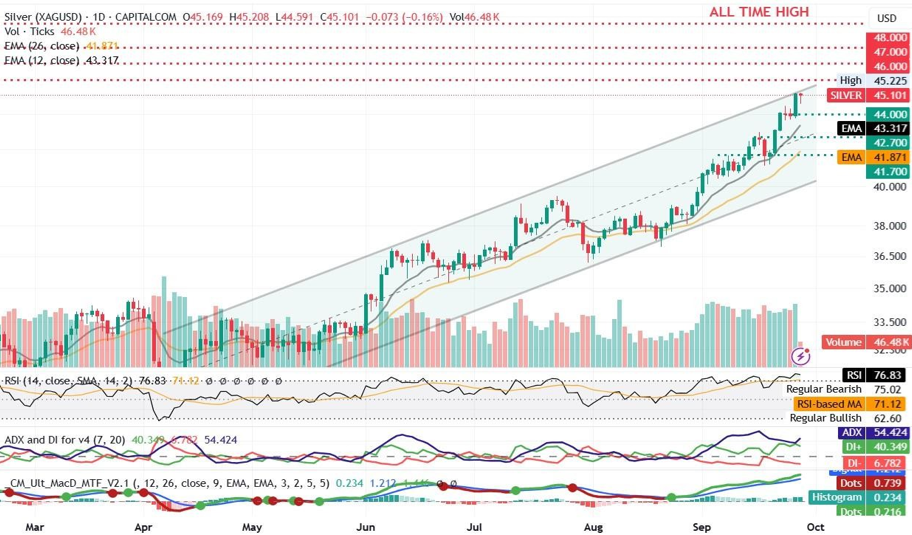
Task: Select the ALL TIME HIGH text annotation
Action: coord(758,12)
